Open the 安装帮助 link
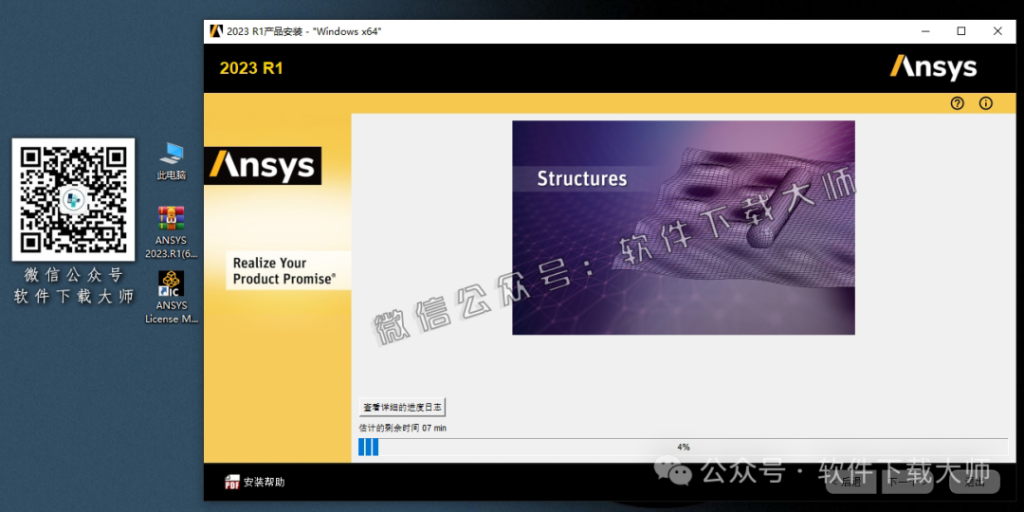Screen dimensions: 1024x512 (264, 483)
